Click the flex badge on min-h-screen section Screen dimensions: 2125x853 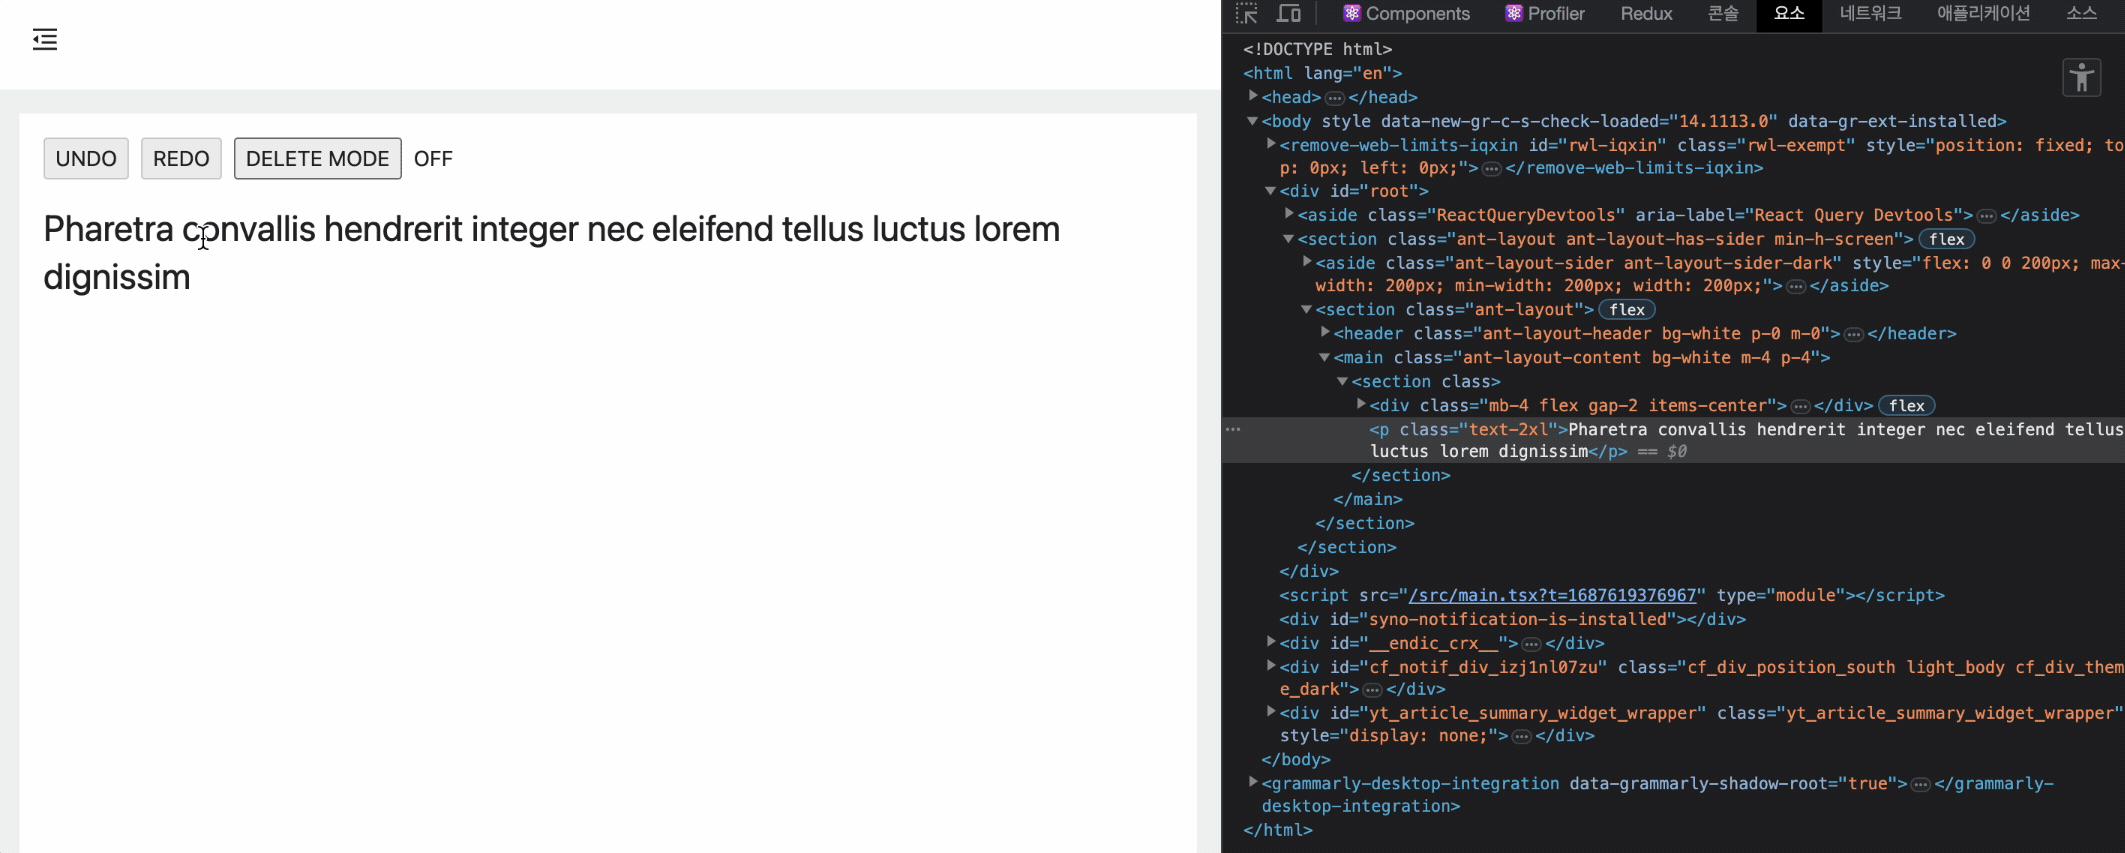[1946, 239]
